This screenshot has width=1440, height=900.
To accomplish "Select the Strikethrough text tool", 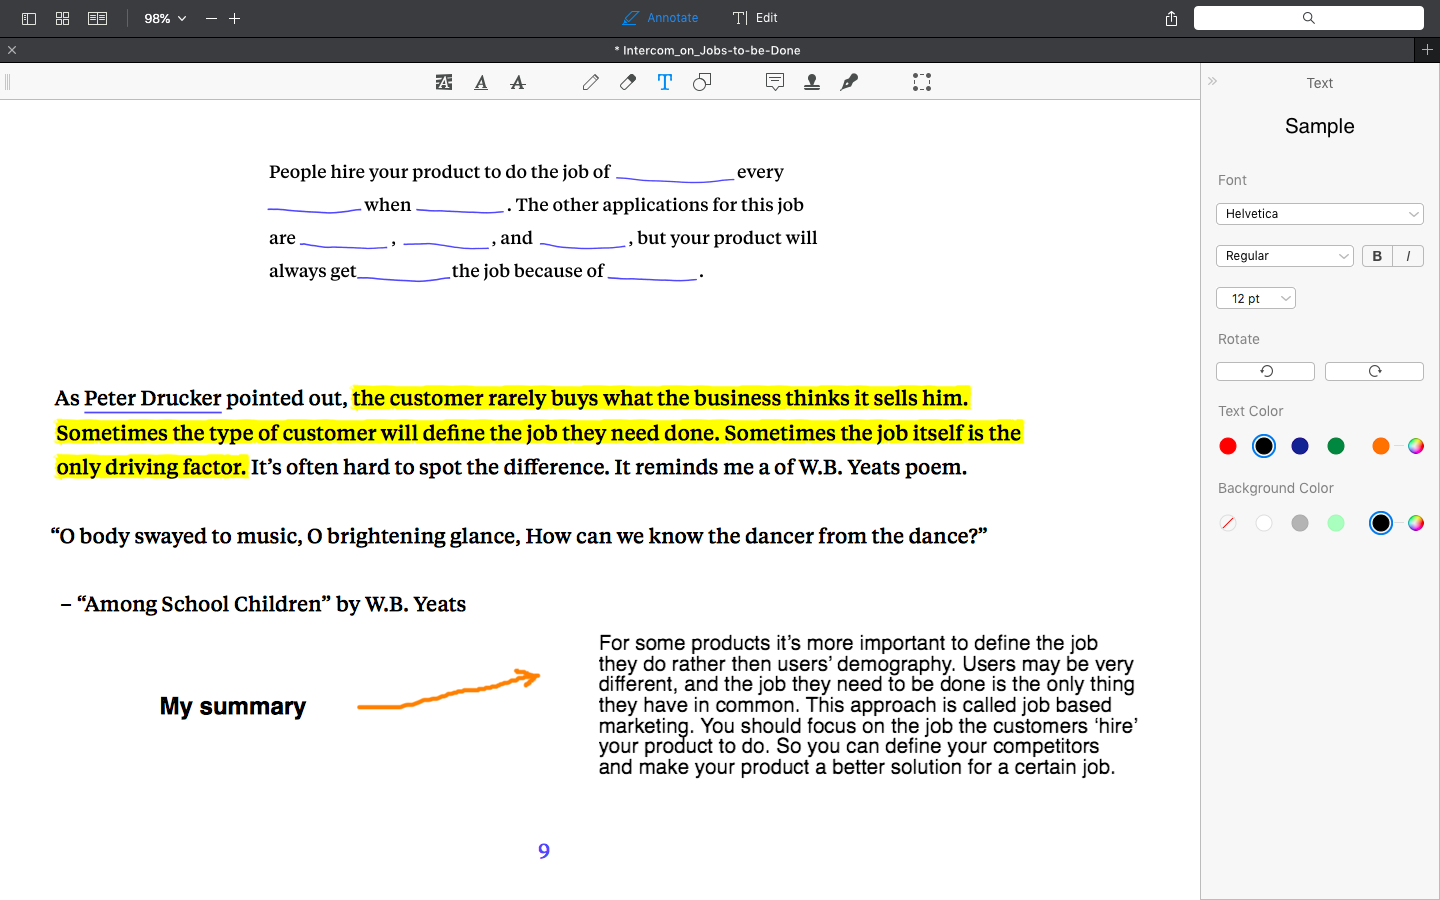I will [518, 82].
